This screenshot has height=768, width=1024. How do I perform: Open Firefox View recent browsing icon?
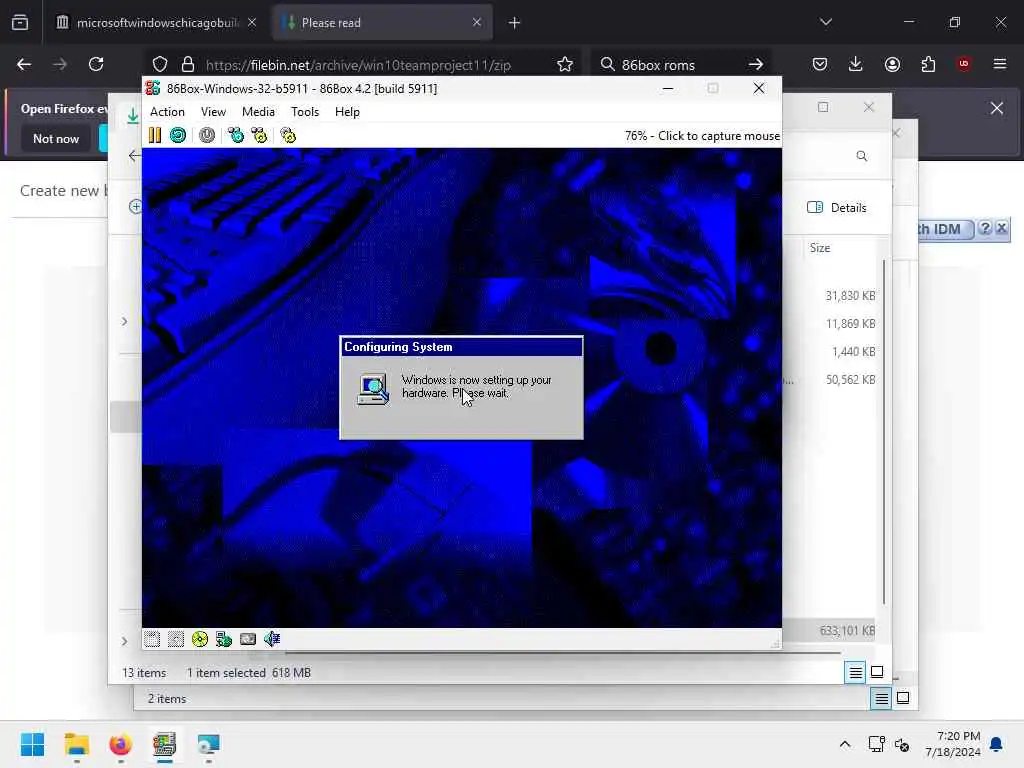20,22
